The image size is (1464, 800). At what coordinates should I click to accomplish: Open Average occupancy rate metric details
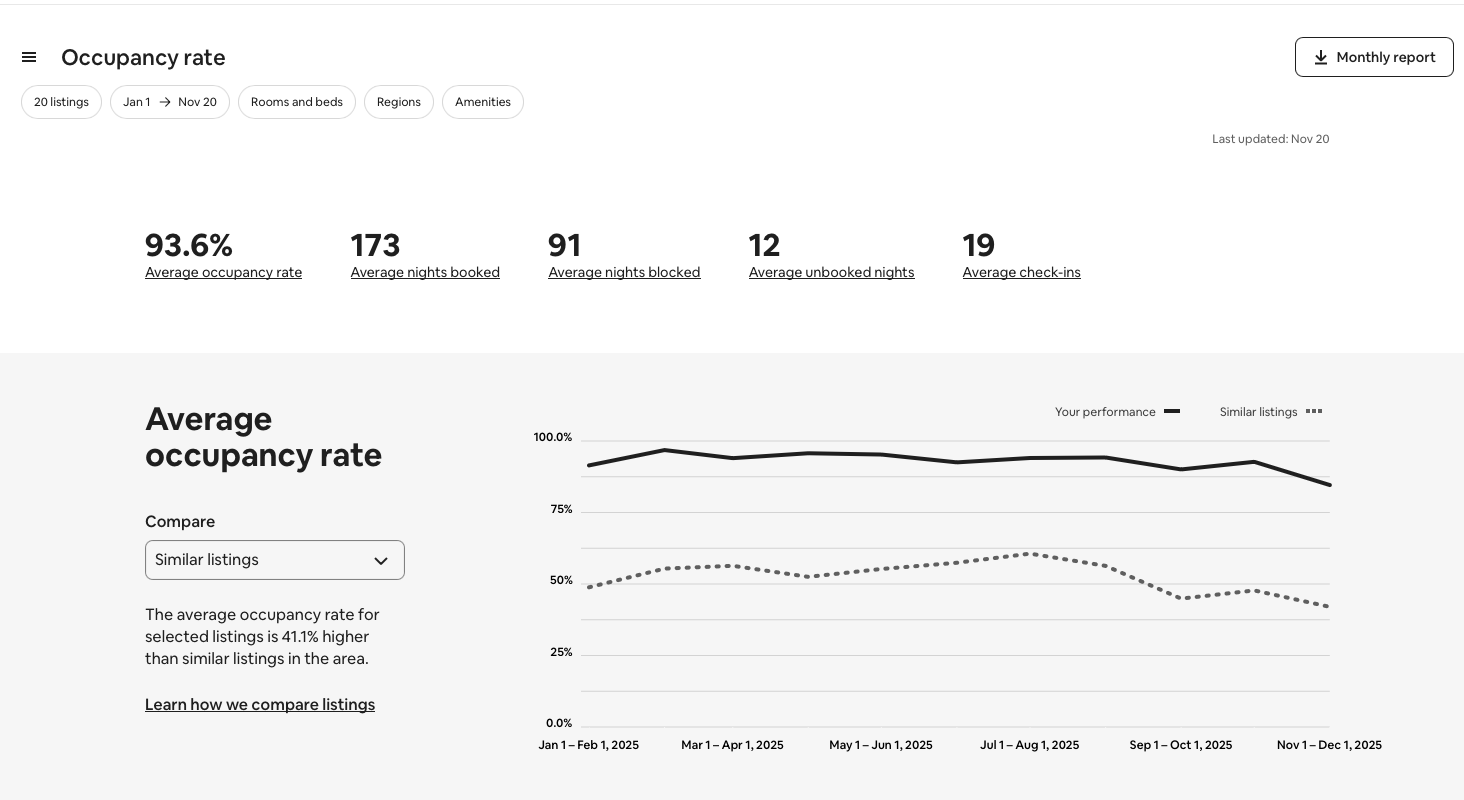click(x=223, y=272)
